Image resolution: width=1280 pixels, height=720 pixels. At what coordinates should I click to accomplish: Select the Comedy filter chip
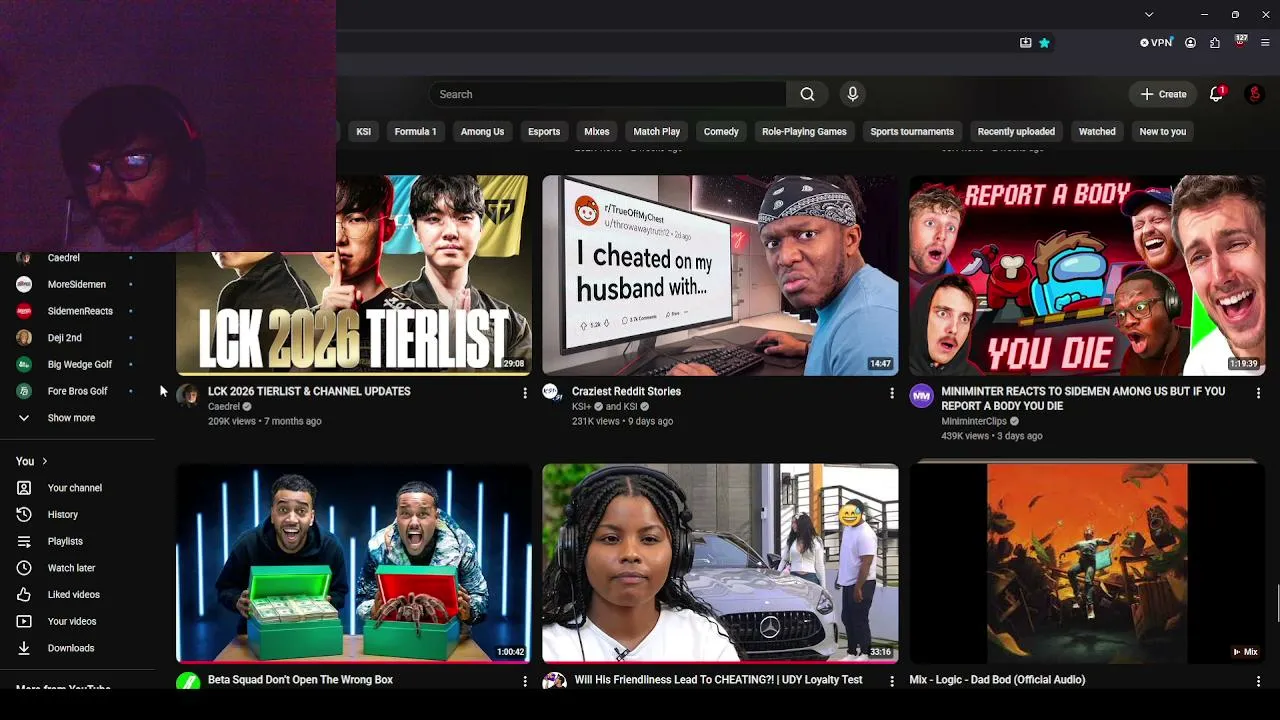coord(721,131)
